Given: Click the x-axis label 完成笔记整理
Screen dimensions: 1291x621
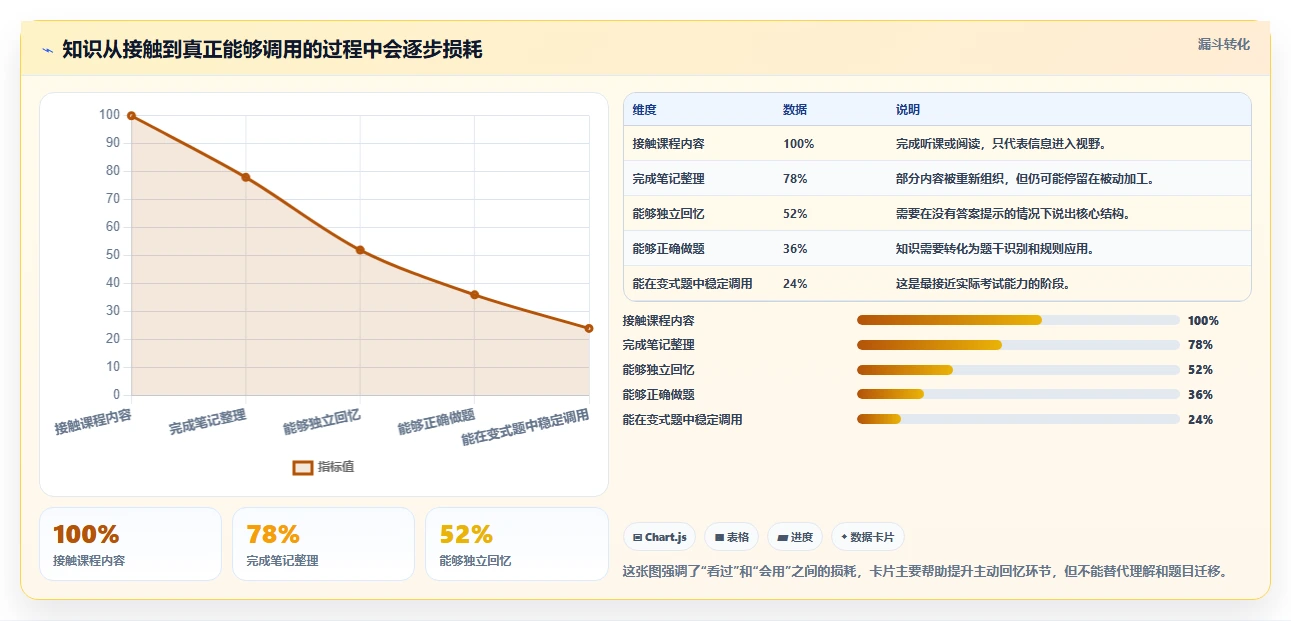Looking at the screenshot, I should coord(208,421).
